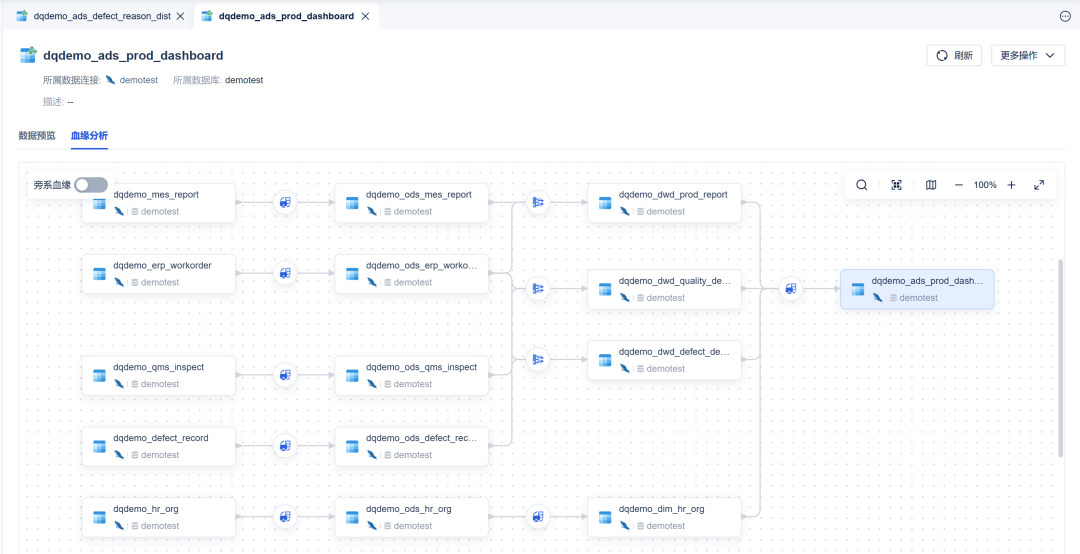Viewport: 1080px width, 554px height.
Task: Click sync task icon after dqdemo_erp_workorder
Action: pyautogui.click(x=285, y=274)
